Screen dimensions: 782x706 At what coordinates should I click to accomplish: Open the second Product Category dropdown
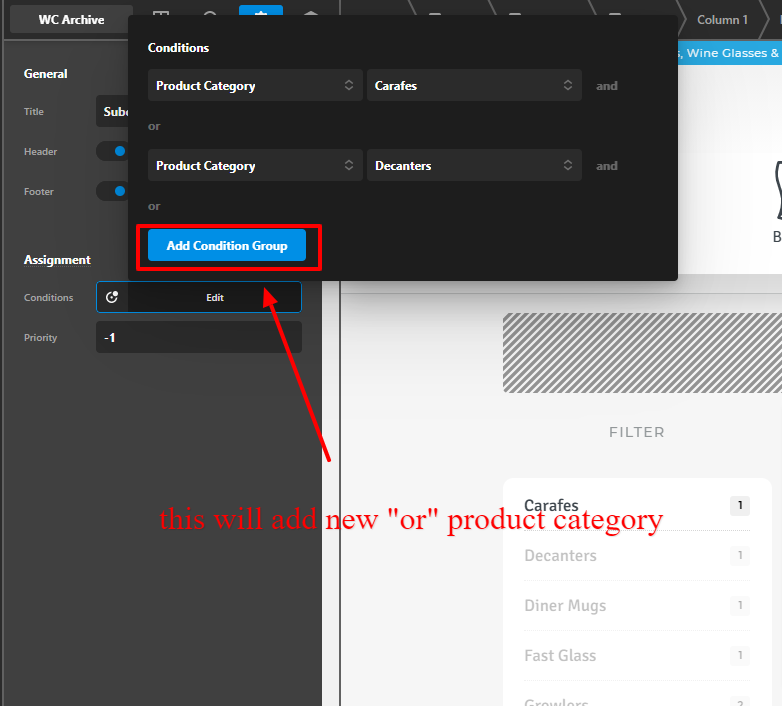click(254, 166)
